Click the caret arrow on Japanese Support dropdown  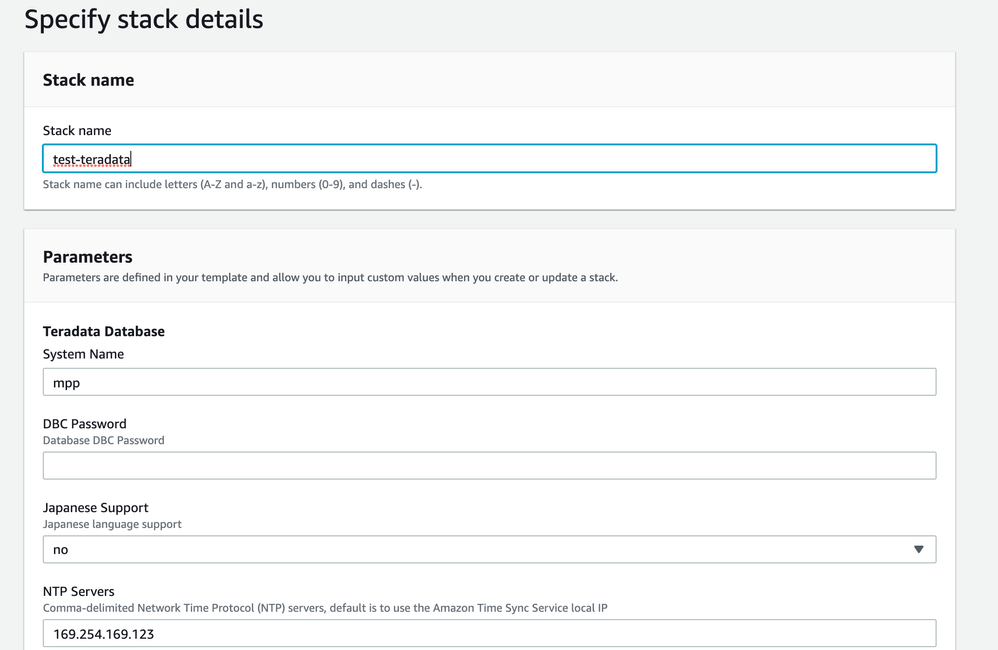pos(921,549)
